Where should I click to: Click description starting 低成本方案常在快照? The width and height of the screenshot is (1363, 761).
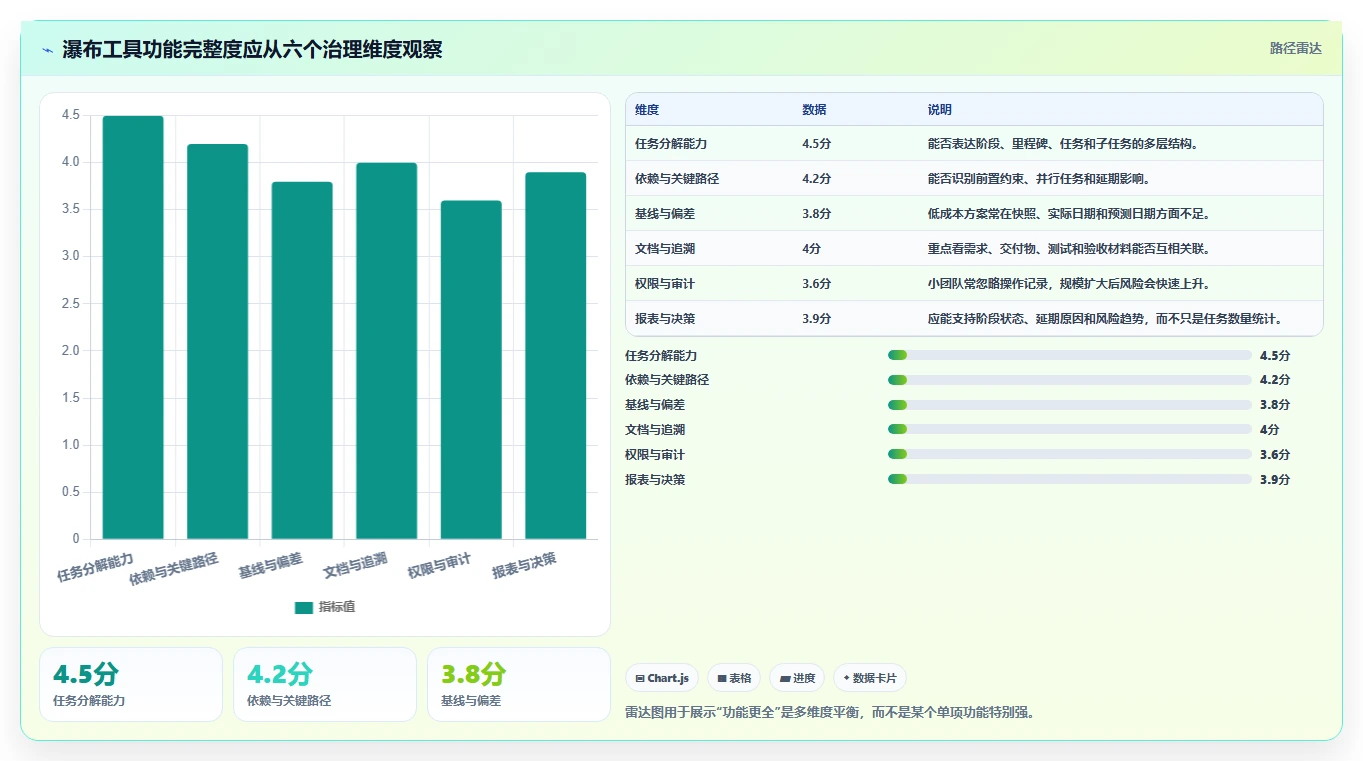click(1069, 214)
